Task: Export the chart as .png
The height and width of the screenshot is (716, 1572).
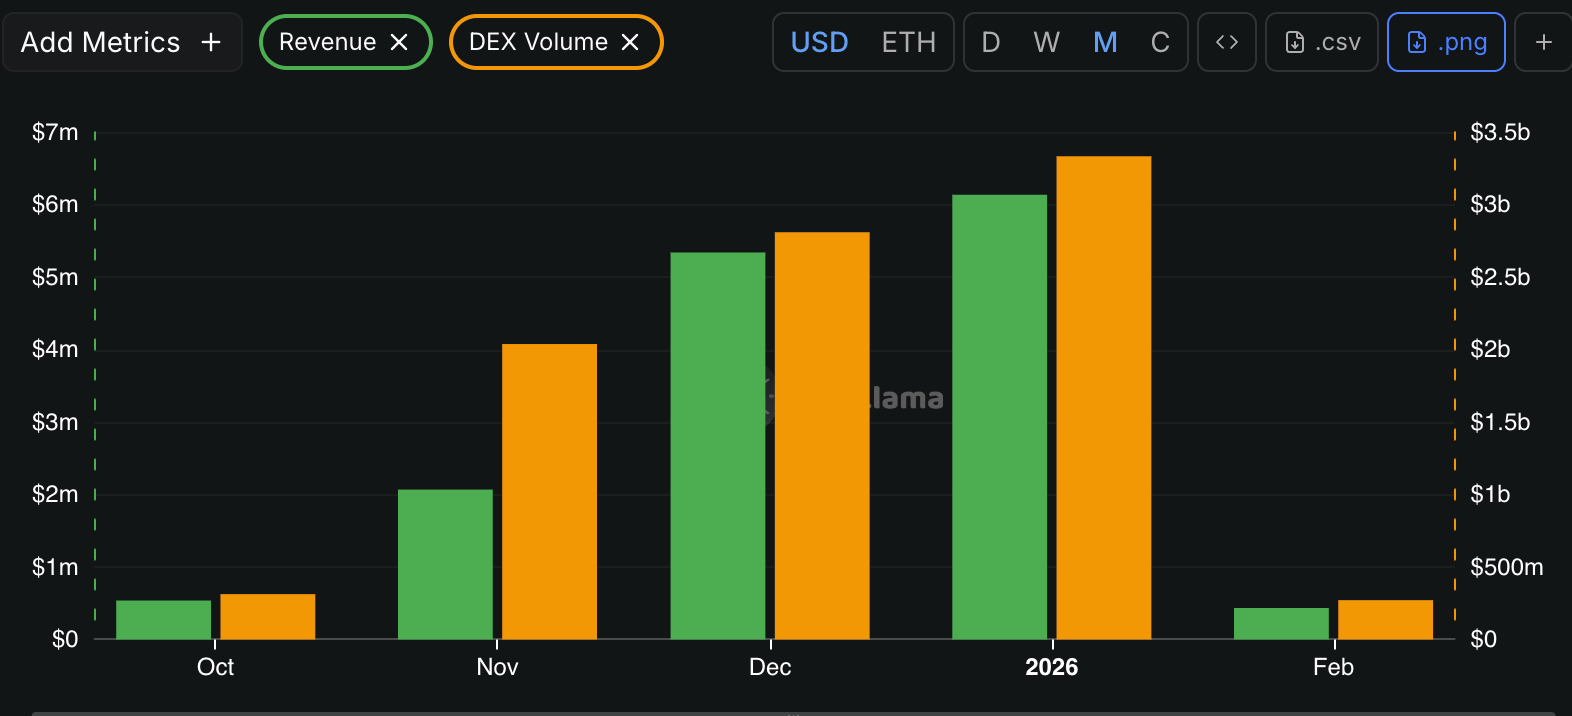Action: 1446,42
